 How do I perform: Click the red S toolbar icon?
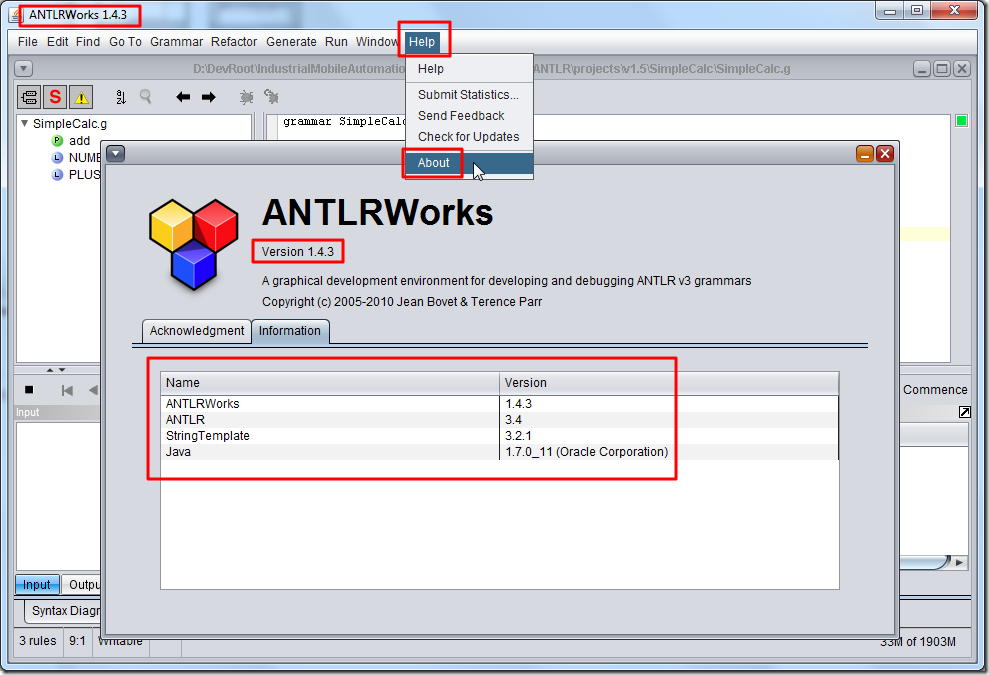pos(56,97)
